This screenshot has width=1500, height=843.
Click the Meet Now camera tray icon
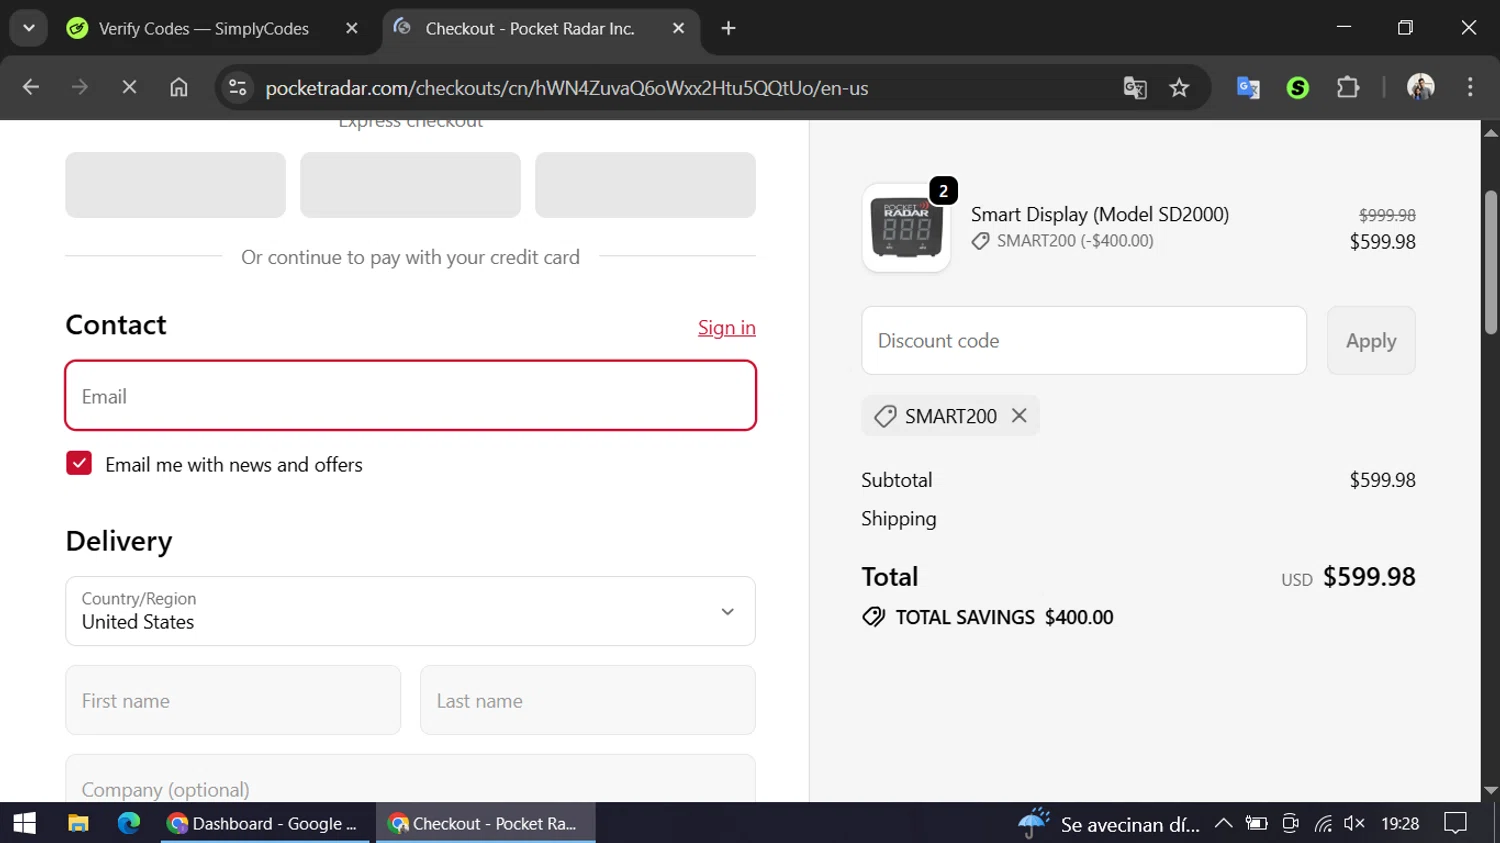click(x=1290, y=824)
